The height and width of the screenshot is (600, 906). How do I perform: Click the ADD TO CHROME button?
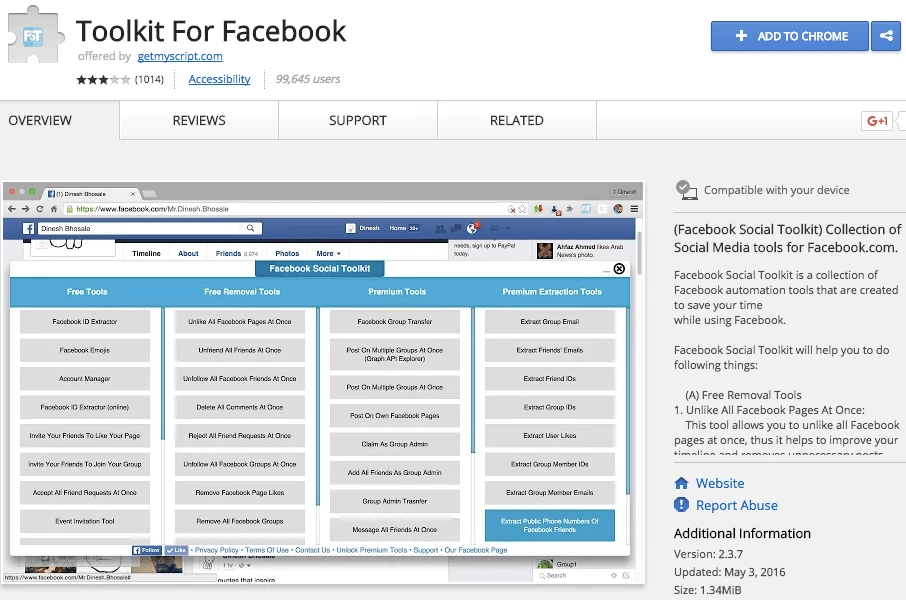click(790, 36)
